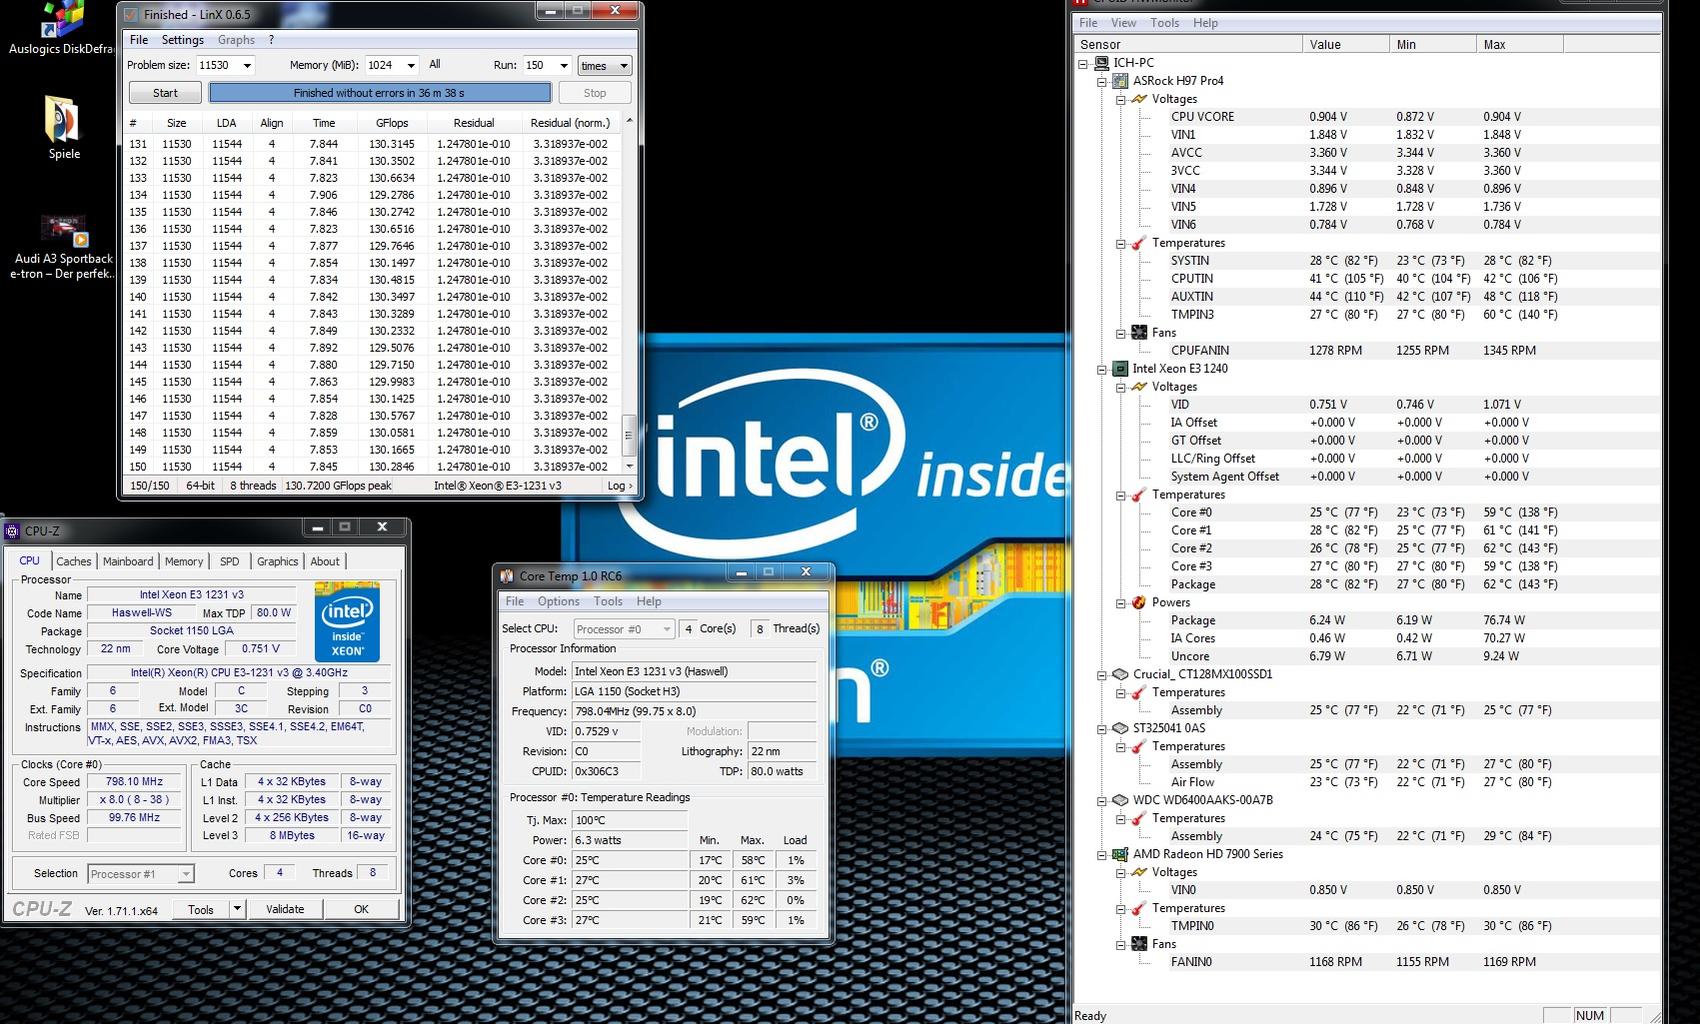The image size is (1700, 1024).
Task: Click Temperatures icon under Crucial SSD
Action: click(1138, 693)
